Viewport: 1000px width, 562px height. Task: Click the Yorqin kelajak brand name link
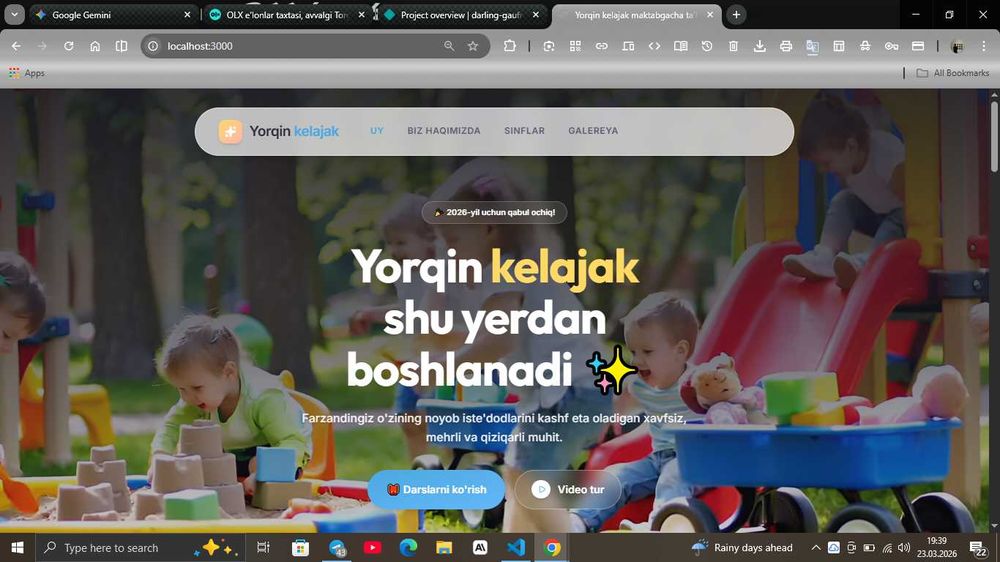click(x=294, y=131)
